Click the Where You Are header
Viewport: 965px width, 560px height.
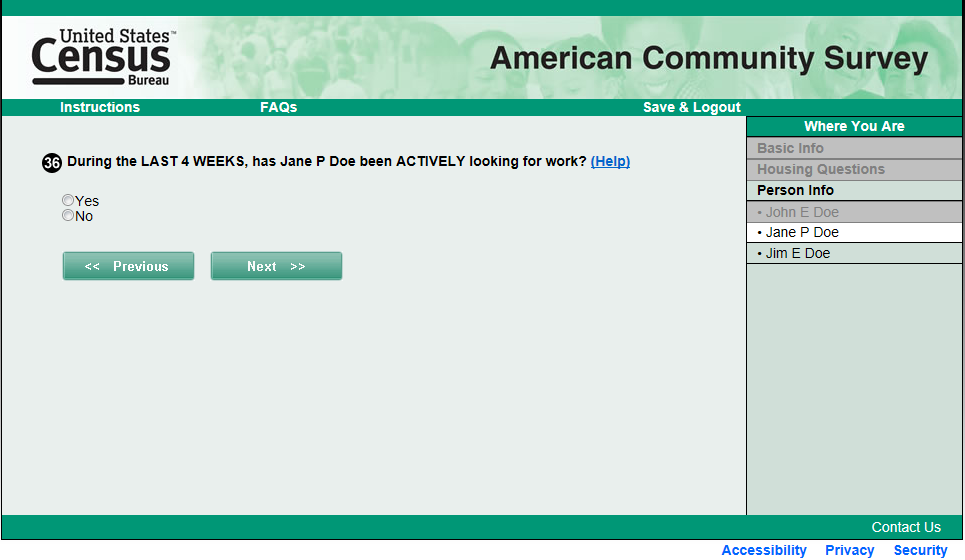click(x=854, y=126)
